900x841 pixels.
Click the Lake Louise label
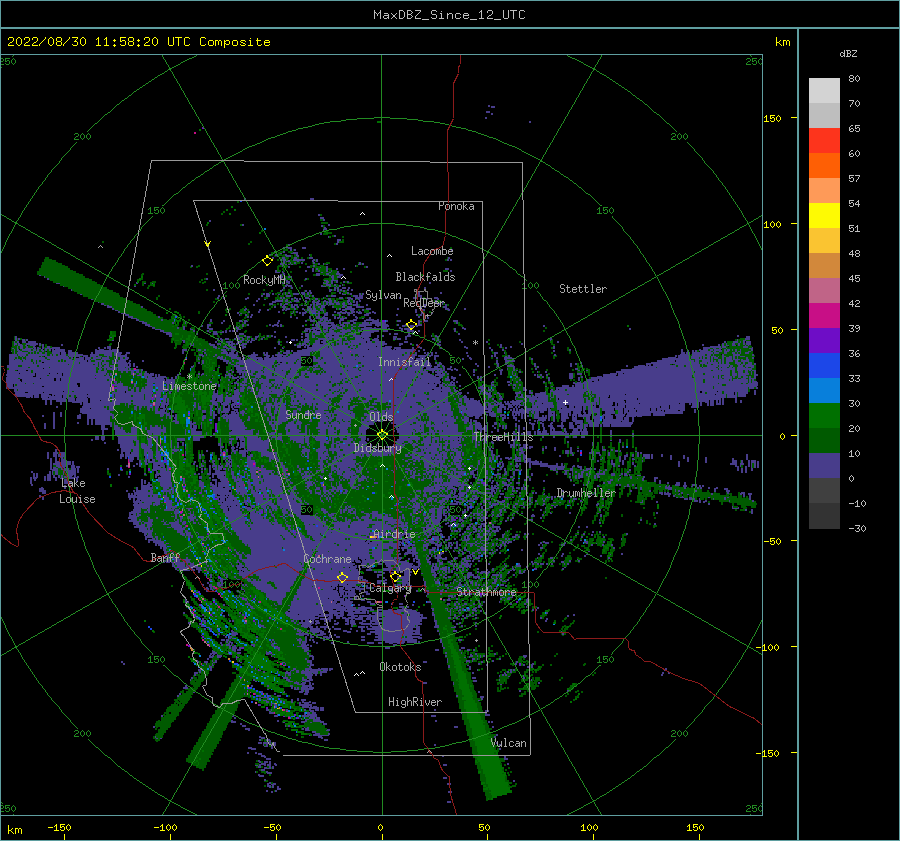pyautogui.click(x=77, y=491)
